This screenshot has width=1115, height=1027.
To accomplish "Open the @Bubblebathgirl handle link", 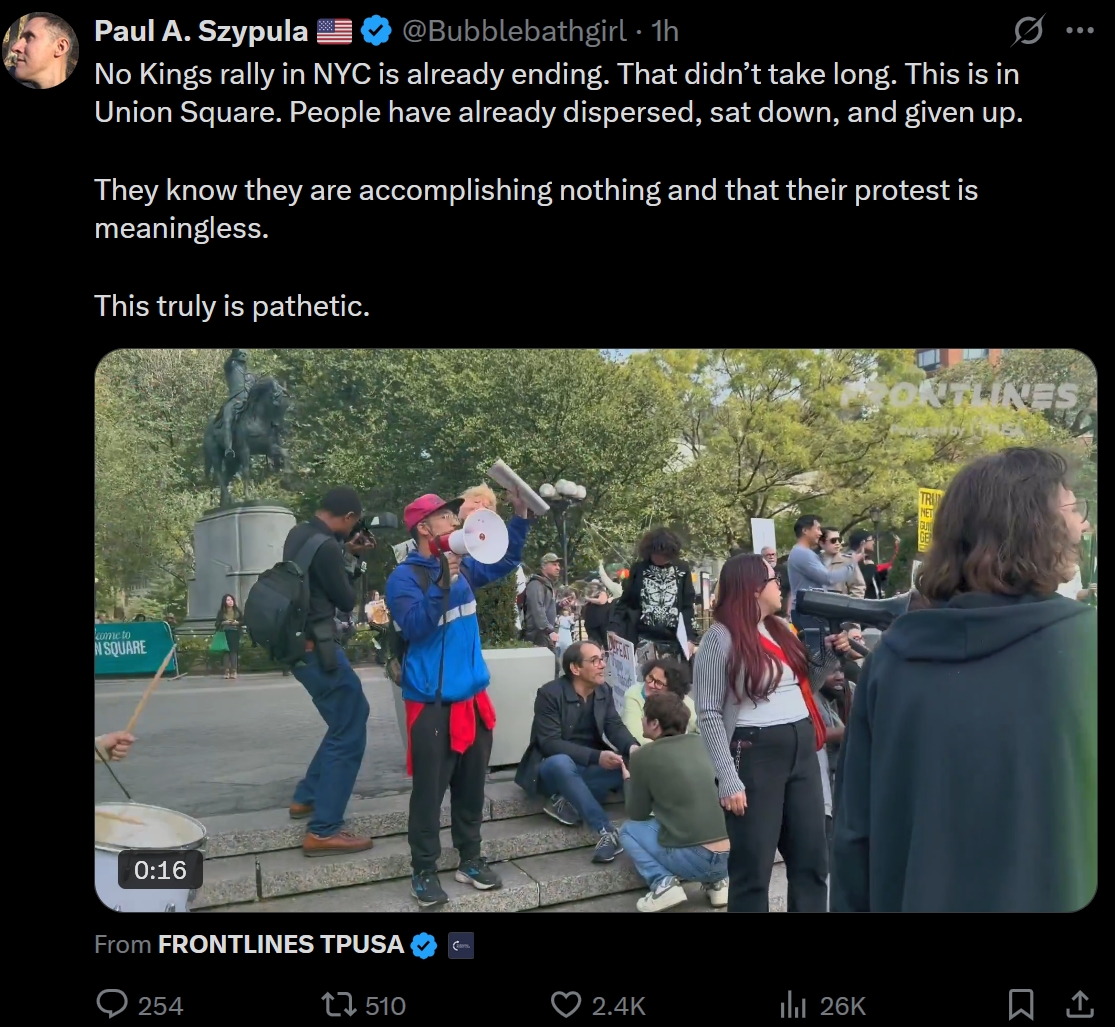I will (514, 32).
